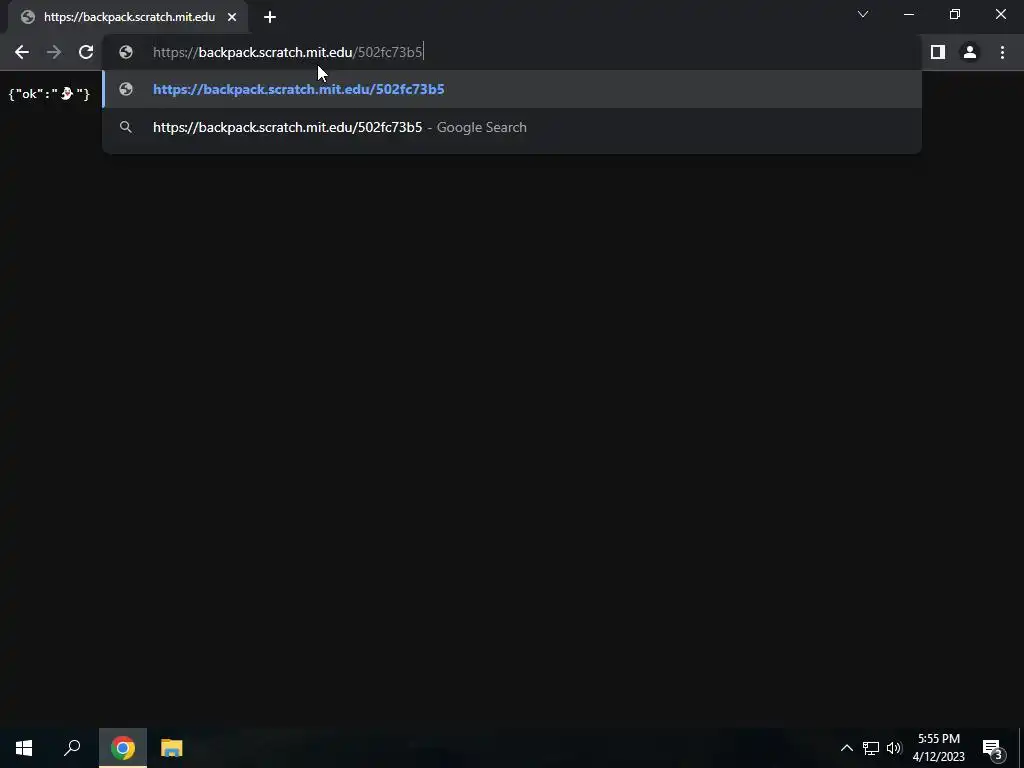This screenshot has height=768, width=1024.
Task: Restore down the Chrome window
Action: coord(955,14)
